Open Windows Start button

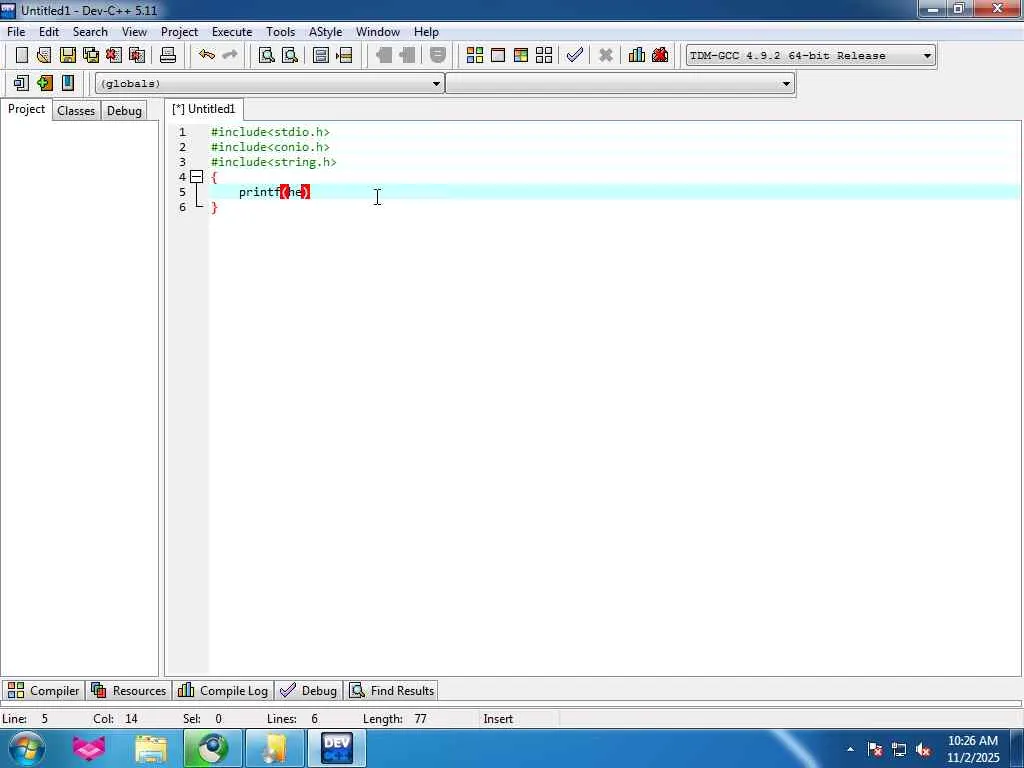[x=26, y=748]
